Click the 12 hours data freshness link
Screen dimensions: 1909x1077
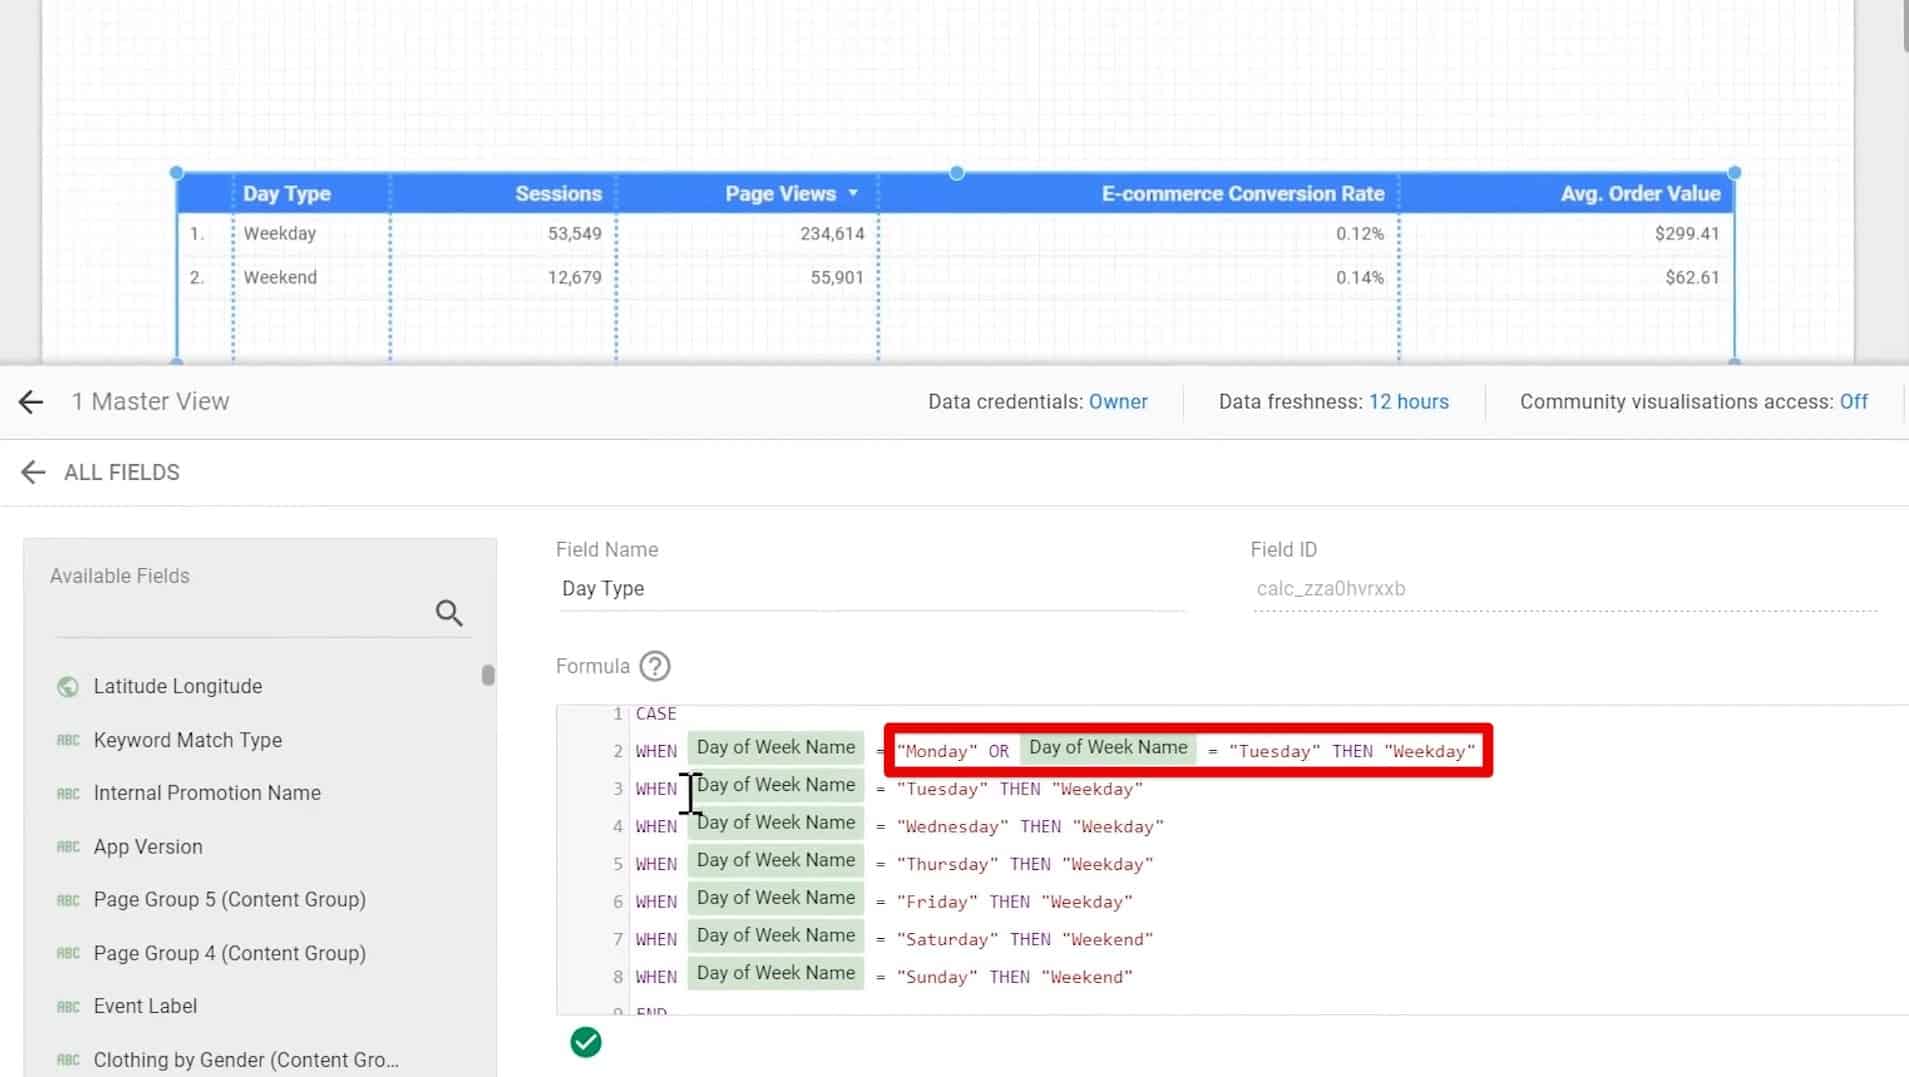click(x=1409, y=401)
